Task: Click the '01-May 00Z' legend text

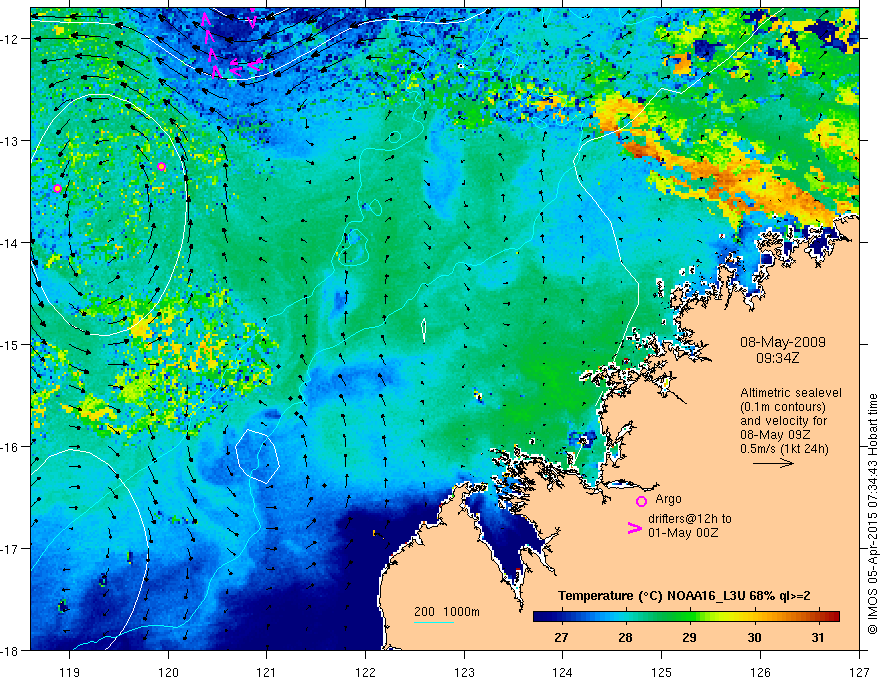Action: point(682,532)
